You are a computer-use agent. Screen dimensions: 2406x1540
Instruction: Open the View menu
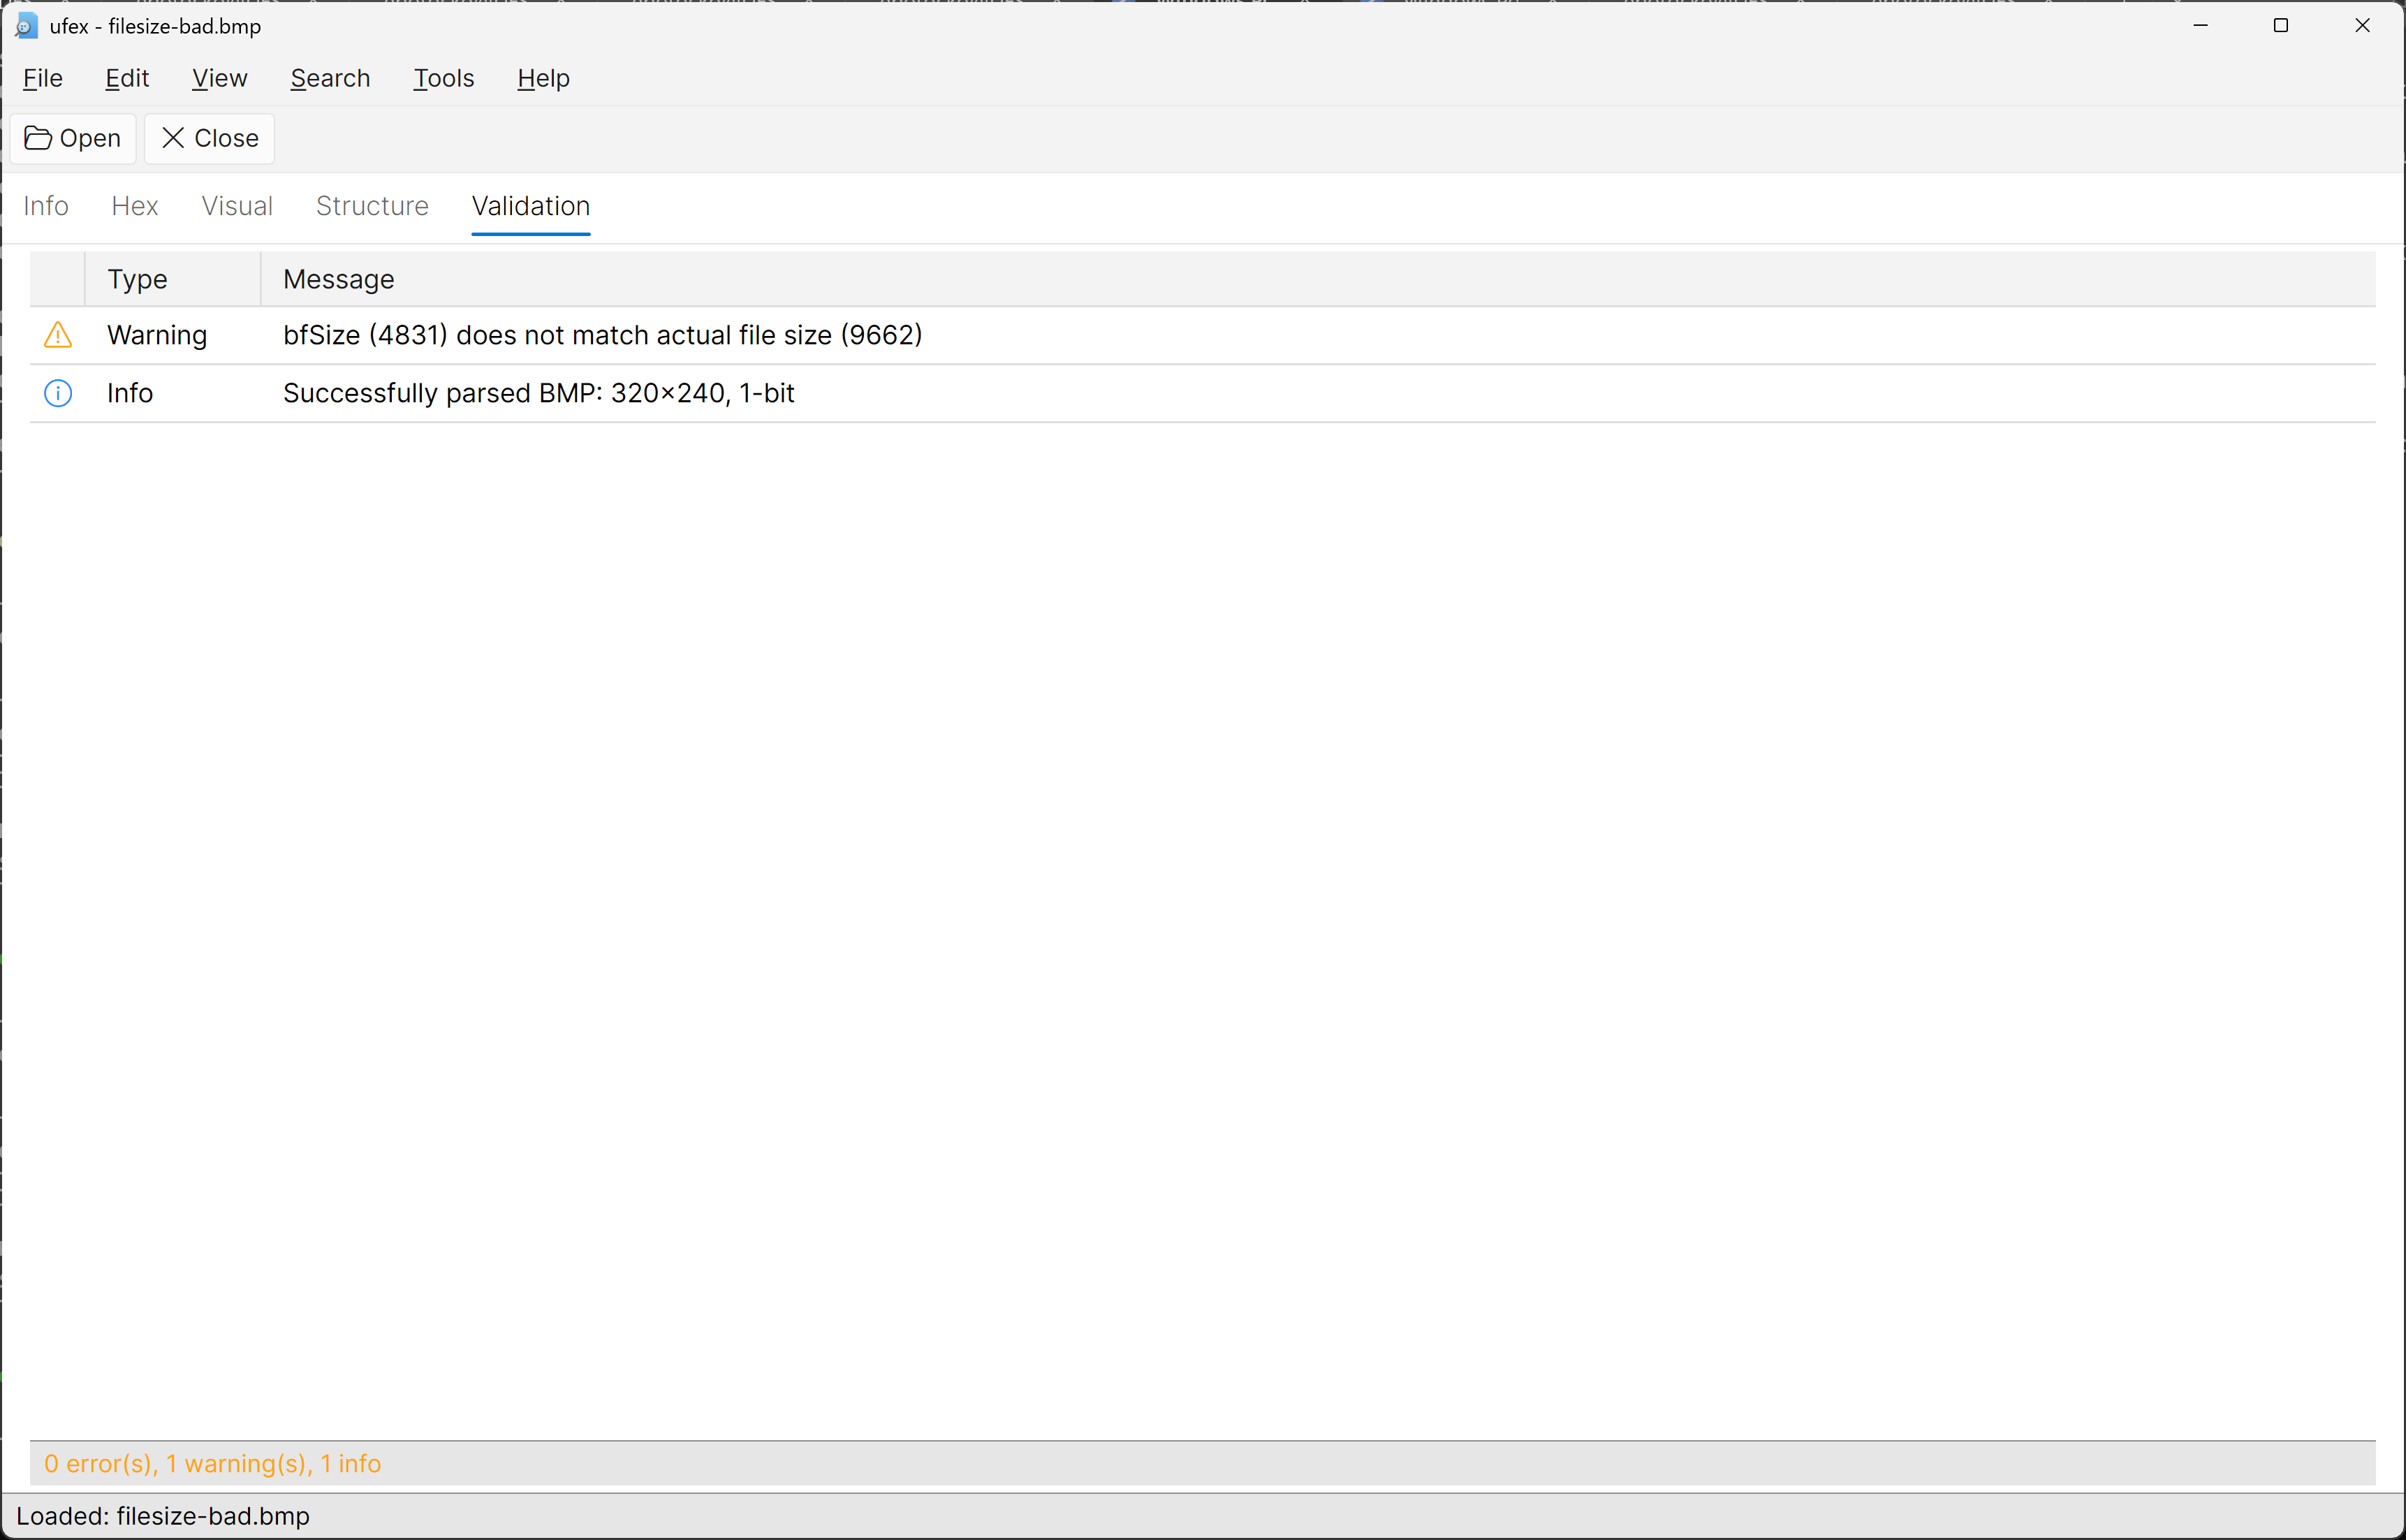click(x=219, y=78)
